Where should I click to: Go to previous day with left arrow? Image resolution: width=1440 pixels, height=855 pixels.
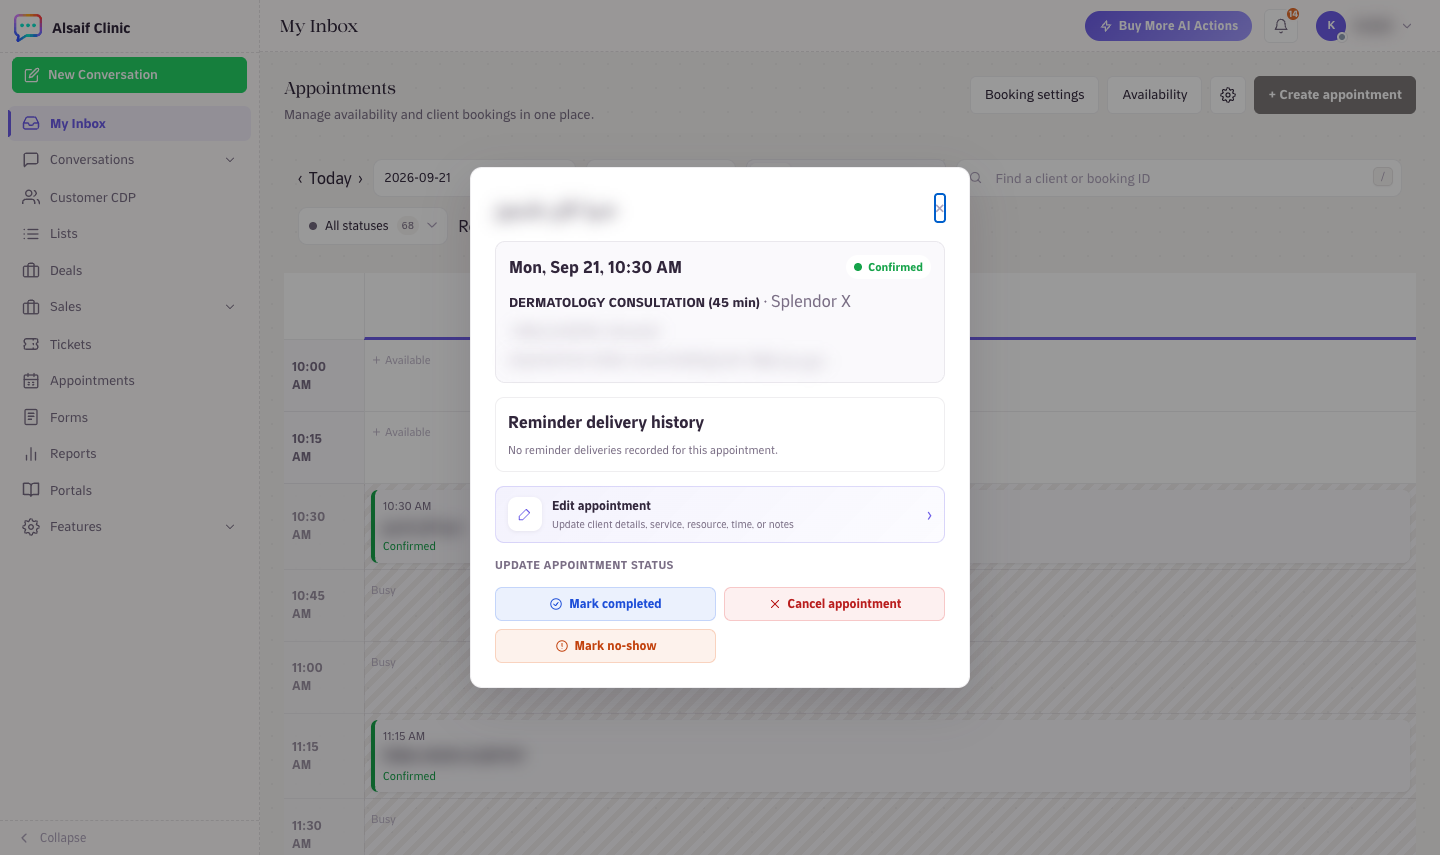coord(300,179)
